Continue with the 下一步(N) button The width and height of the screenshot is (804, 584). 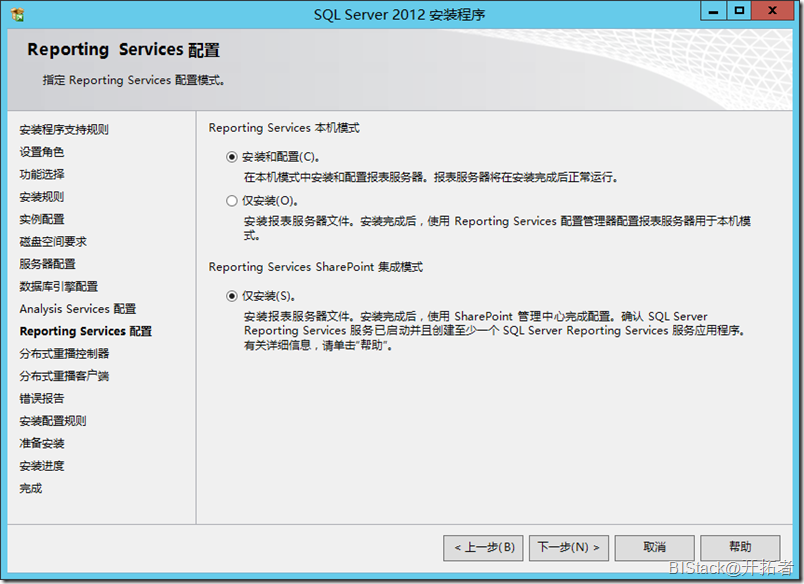point(569,548)
